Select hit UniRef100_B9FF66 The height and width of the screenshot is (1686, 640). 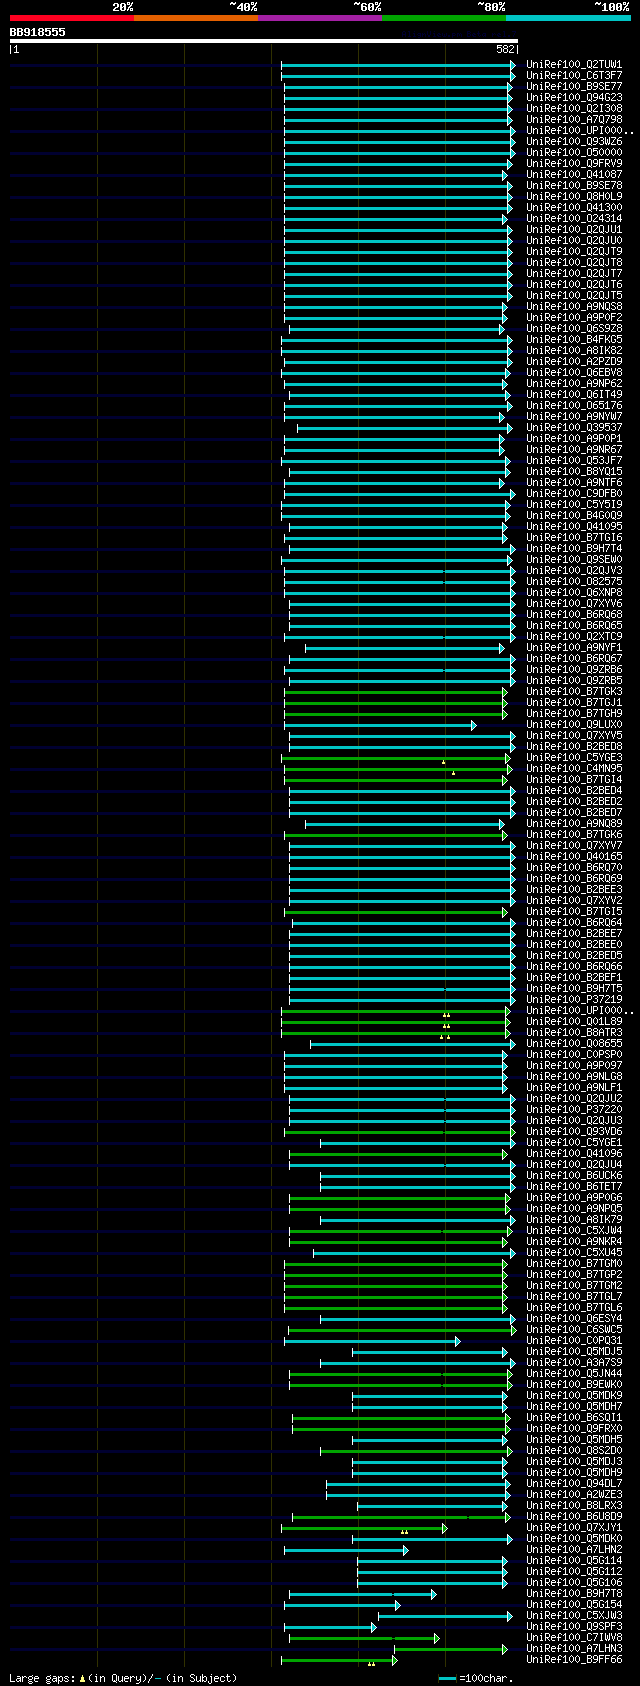574,1659
